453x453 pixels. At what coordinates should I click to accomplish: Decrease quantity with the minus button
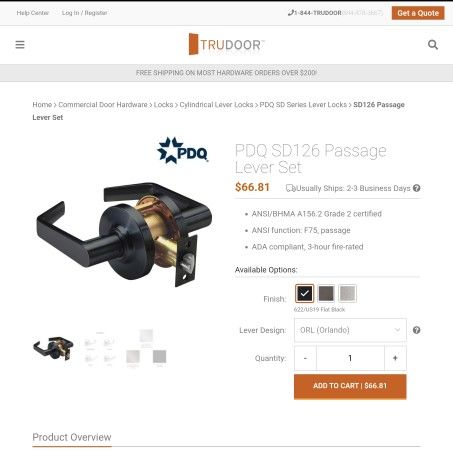click(x=305, y=358)
